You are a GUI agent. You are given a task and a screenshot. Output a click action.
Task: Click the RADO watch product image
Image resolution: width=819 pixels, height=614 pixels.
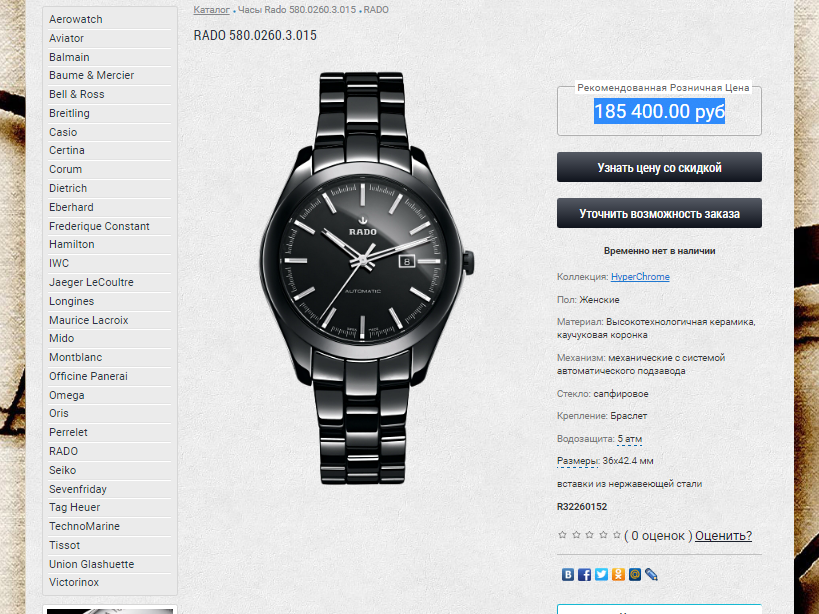pyautogui.click(x=367, y=278)
